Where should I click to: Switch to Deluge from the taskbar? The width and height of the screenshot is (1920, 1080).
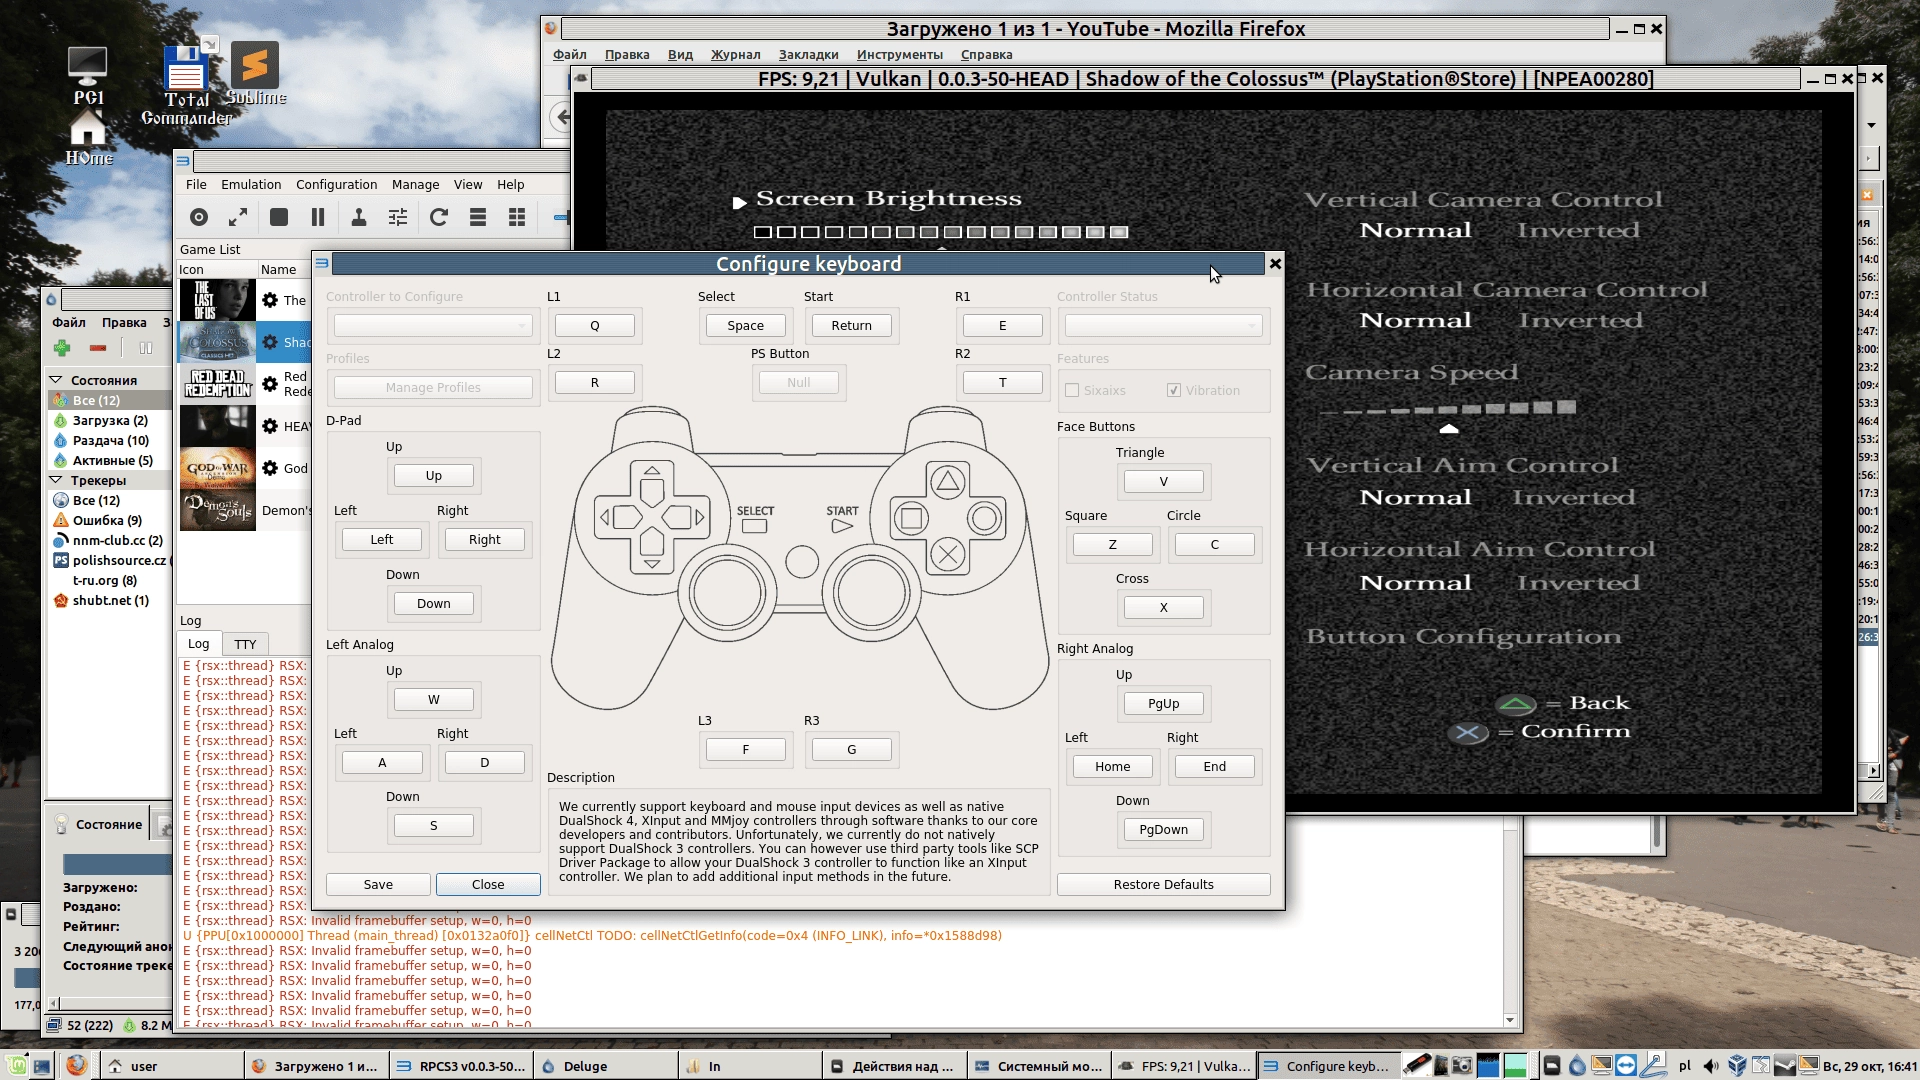tap(605, 1066)
